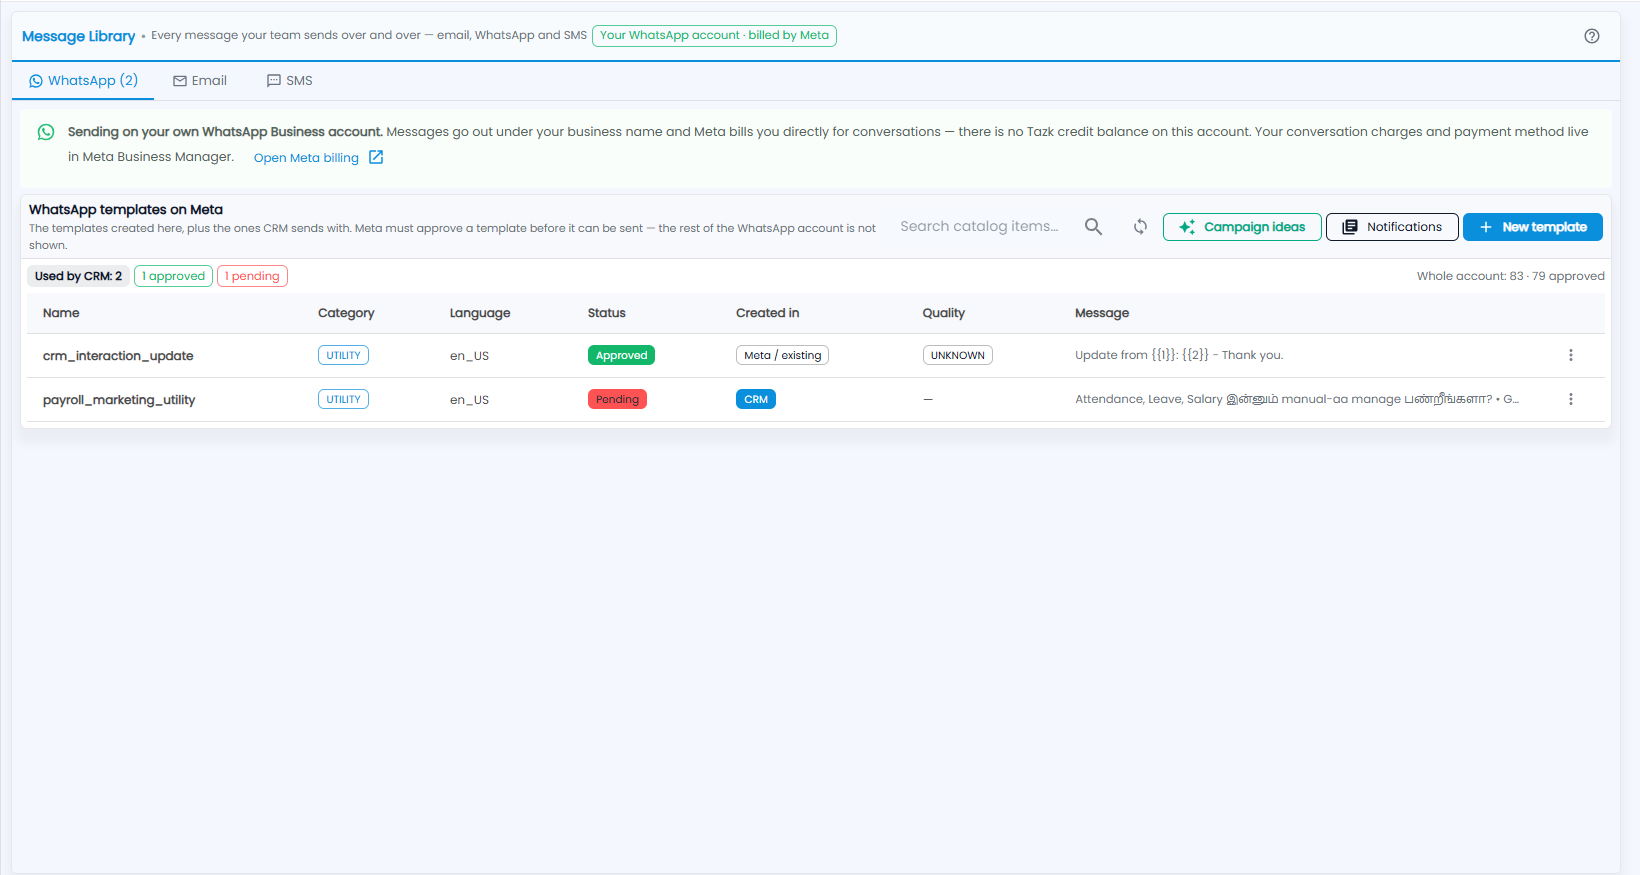
Task: Focus the Search catalog items field
Action: [979, 227]
